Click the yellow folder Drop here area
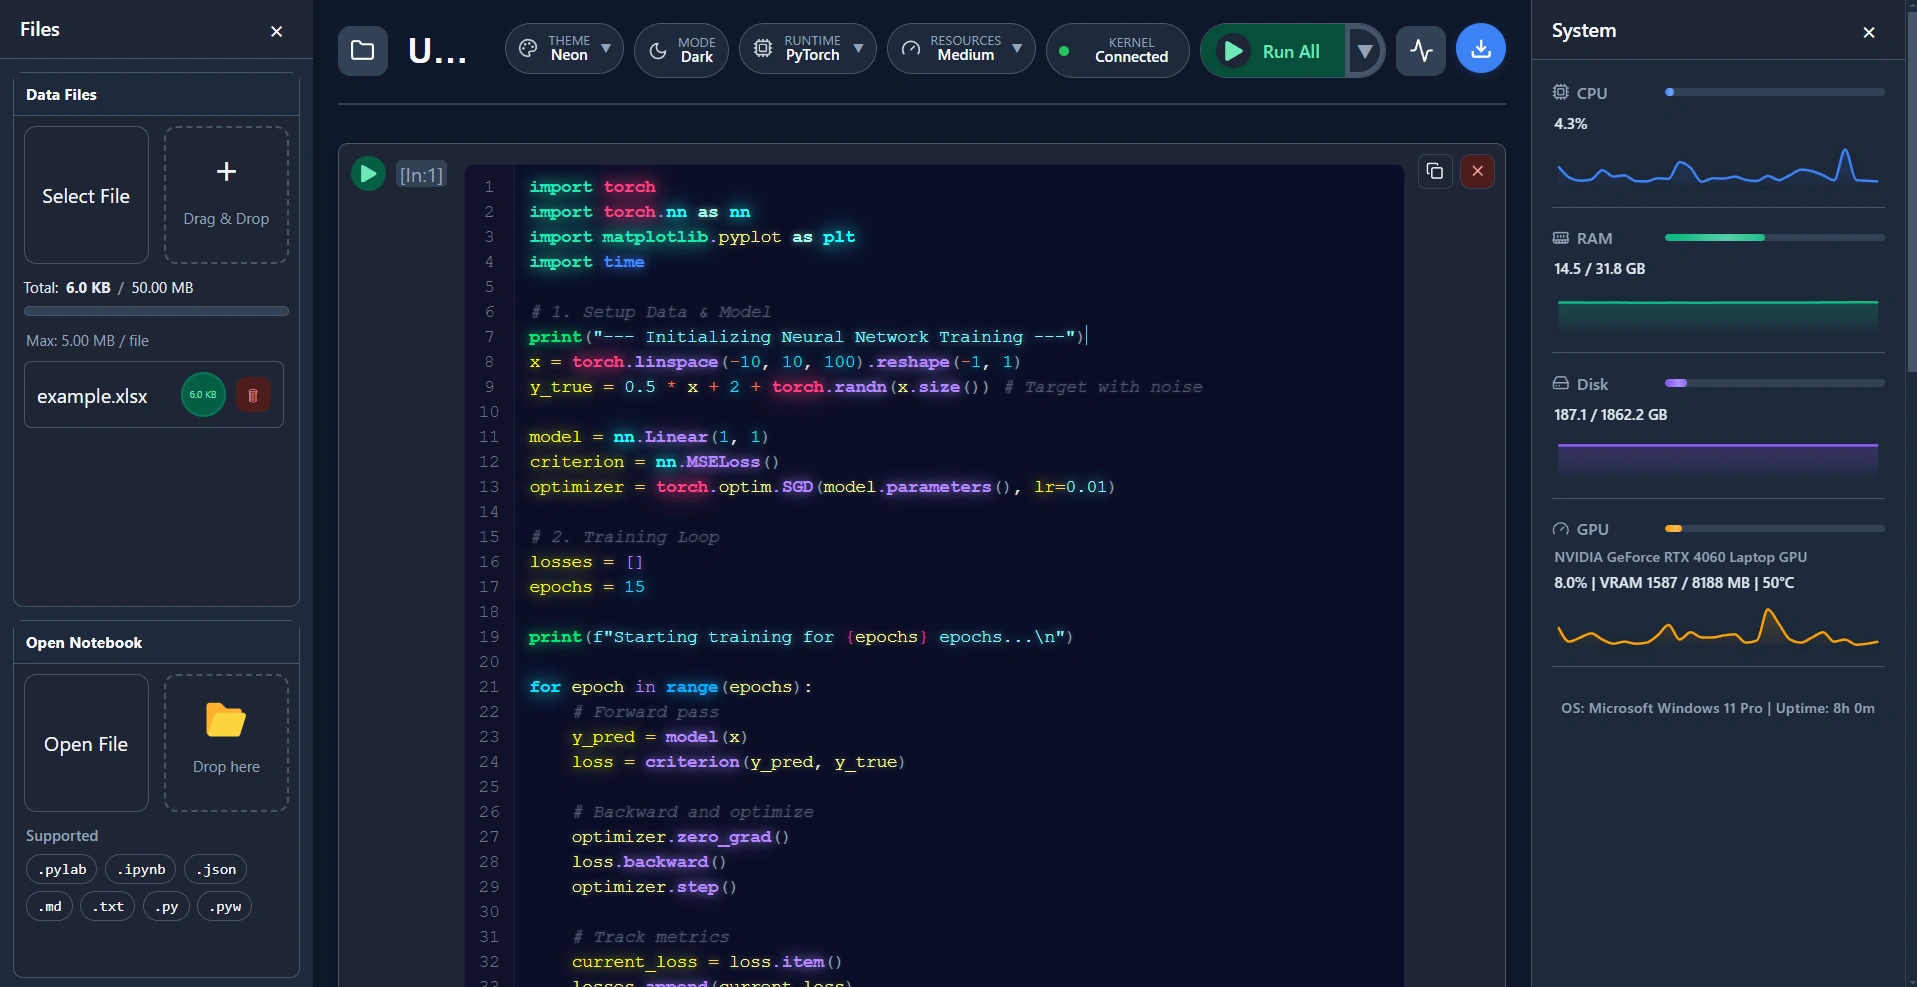The image size is (1917, 987). point(226,742)
